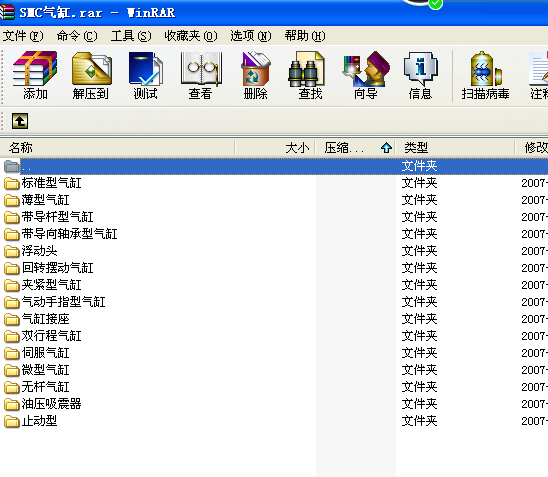Click folder icon of 标准型气缸
The width and height of the screenshot is (548, 477).
coord(12,183)
